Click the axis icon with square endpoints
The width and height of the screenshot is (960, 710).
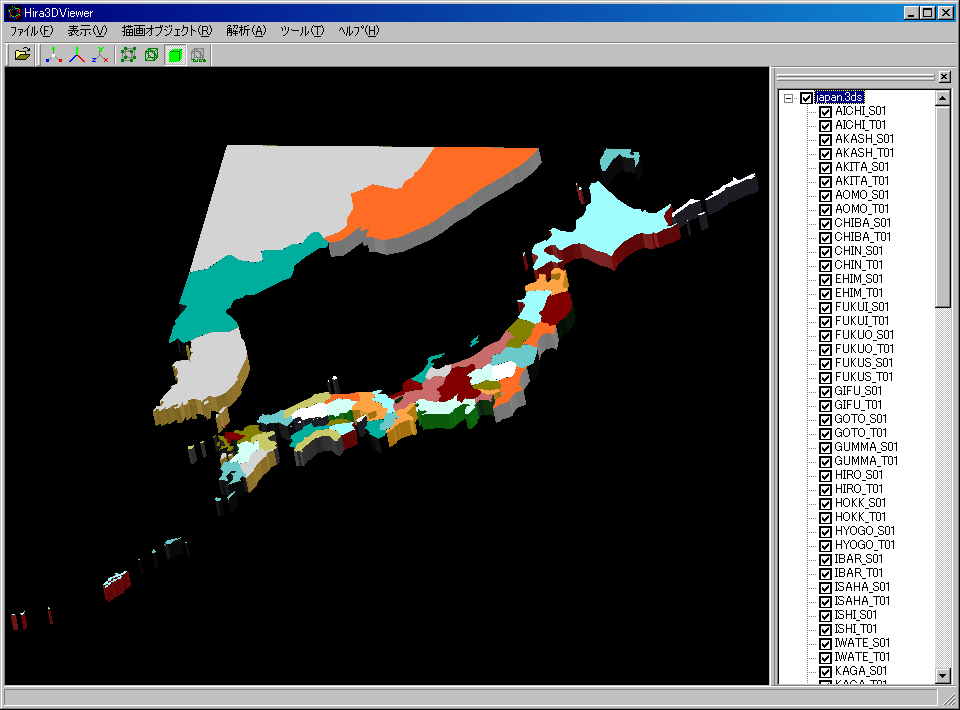tap(54, 55)
